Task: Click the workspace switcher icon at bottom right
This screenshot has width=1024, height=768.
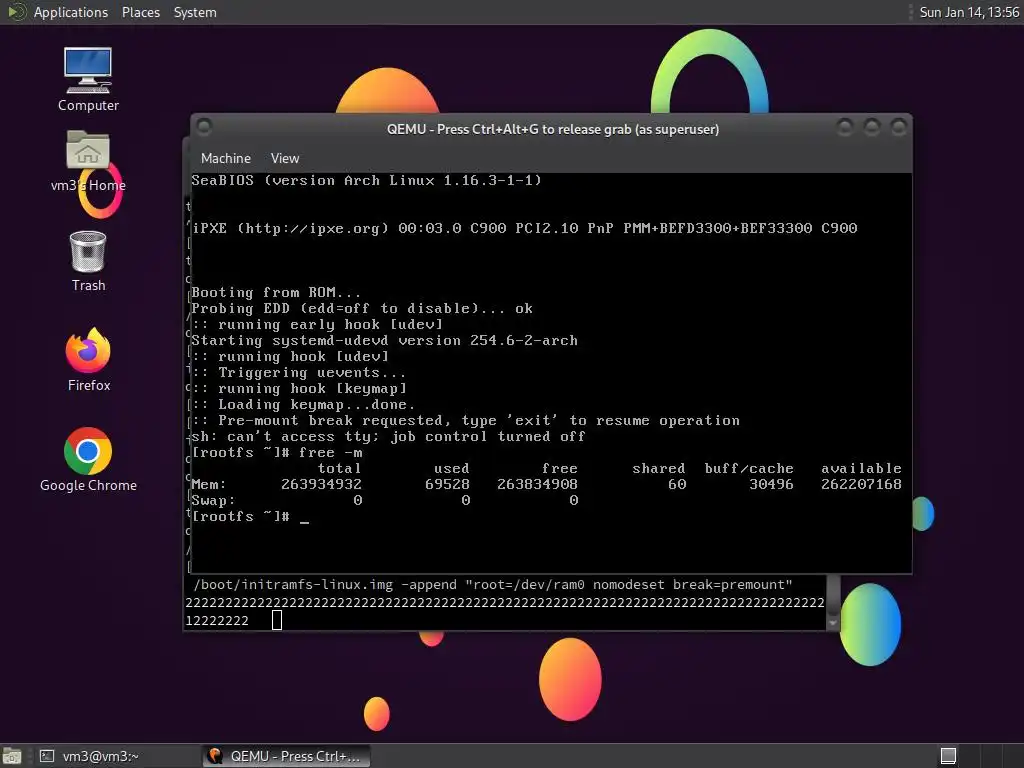Action: pos(948,756)
